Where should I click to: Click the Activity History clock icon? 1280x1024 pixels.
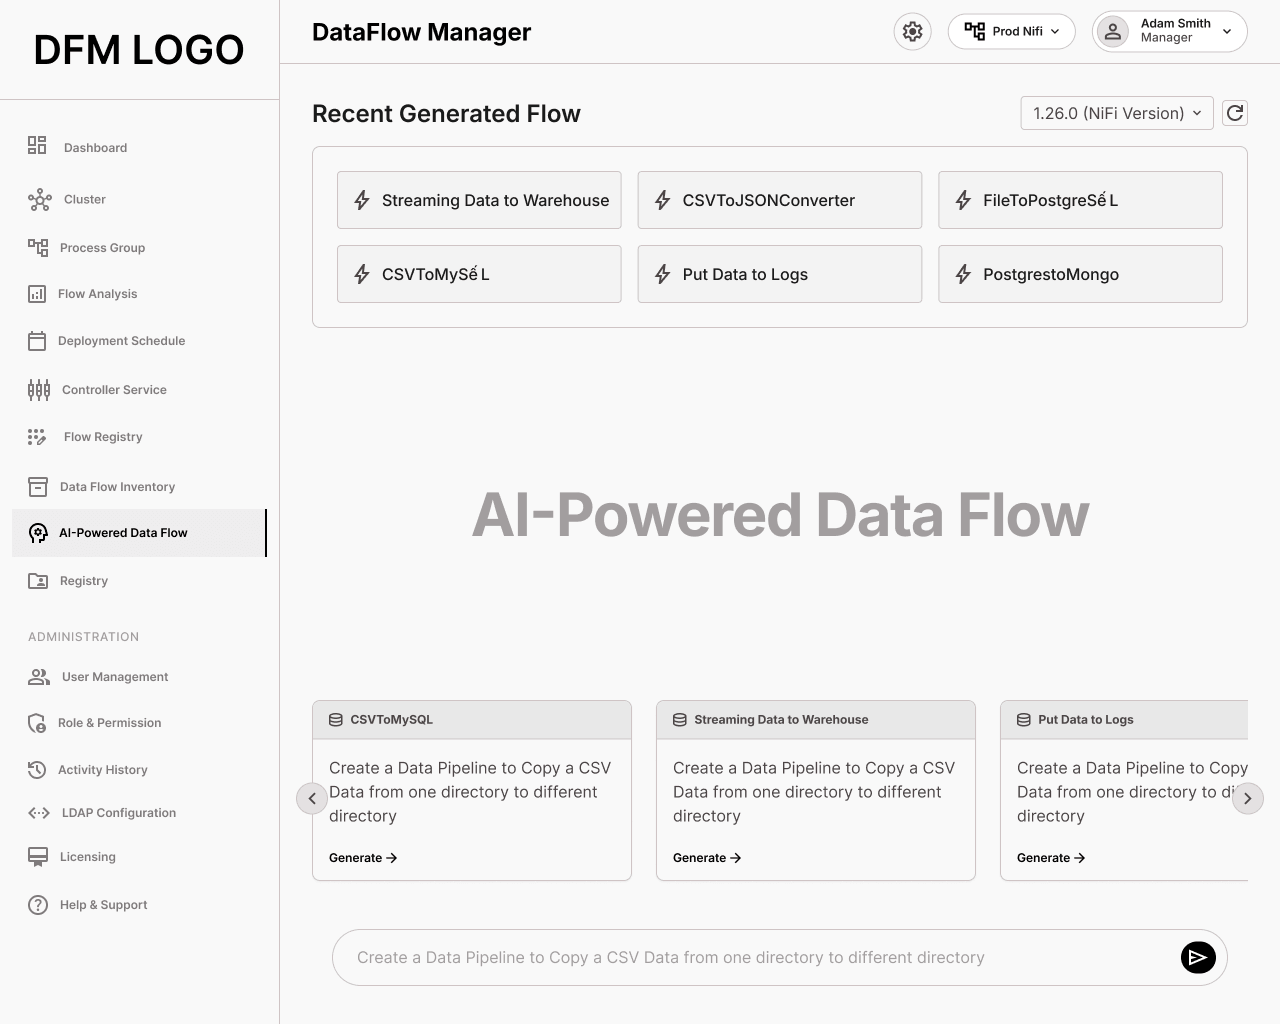[37, 770]
